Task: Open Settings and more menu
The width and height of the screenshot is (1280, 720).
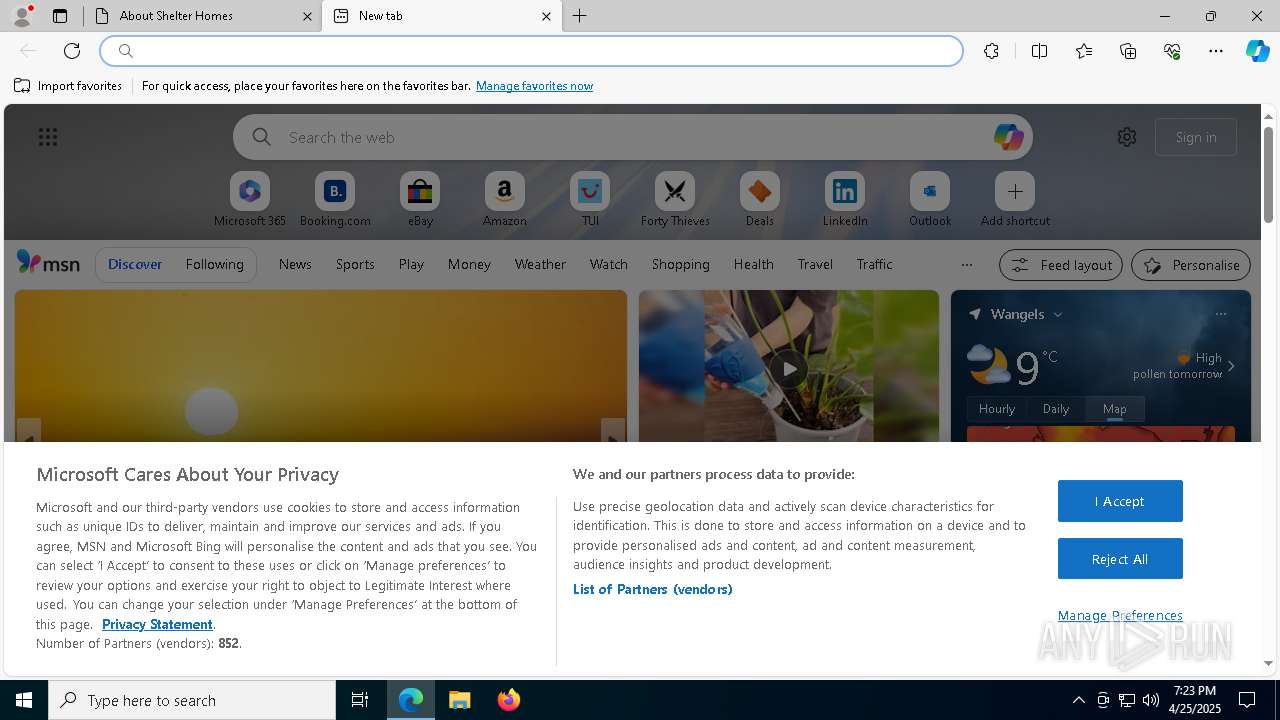Action: pos(1216,51)
